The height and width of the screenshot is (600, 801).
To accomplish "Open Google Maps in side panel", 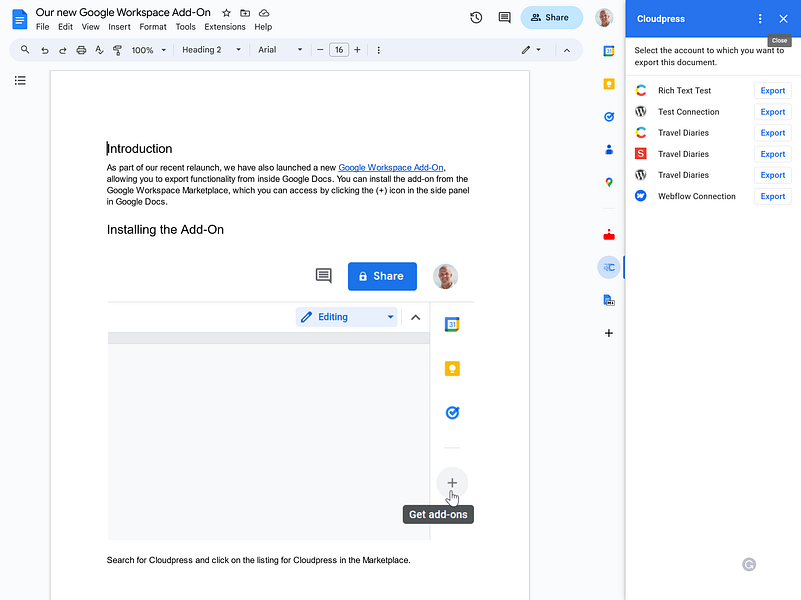I will 608,182.
